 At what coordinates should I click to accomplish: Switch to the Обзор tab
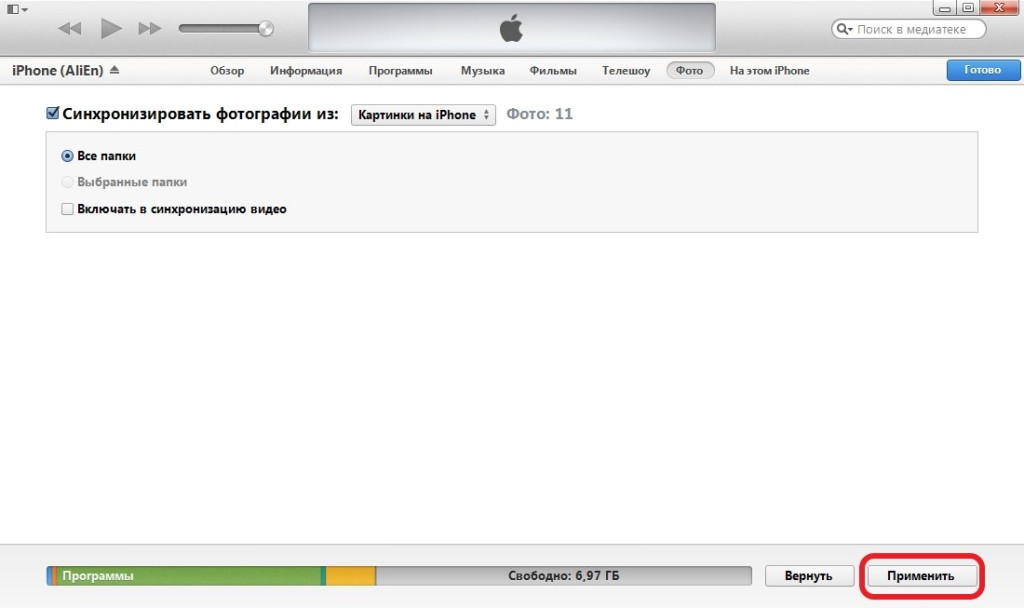coord(227,71)
